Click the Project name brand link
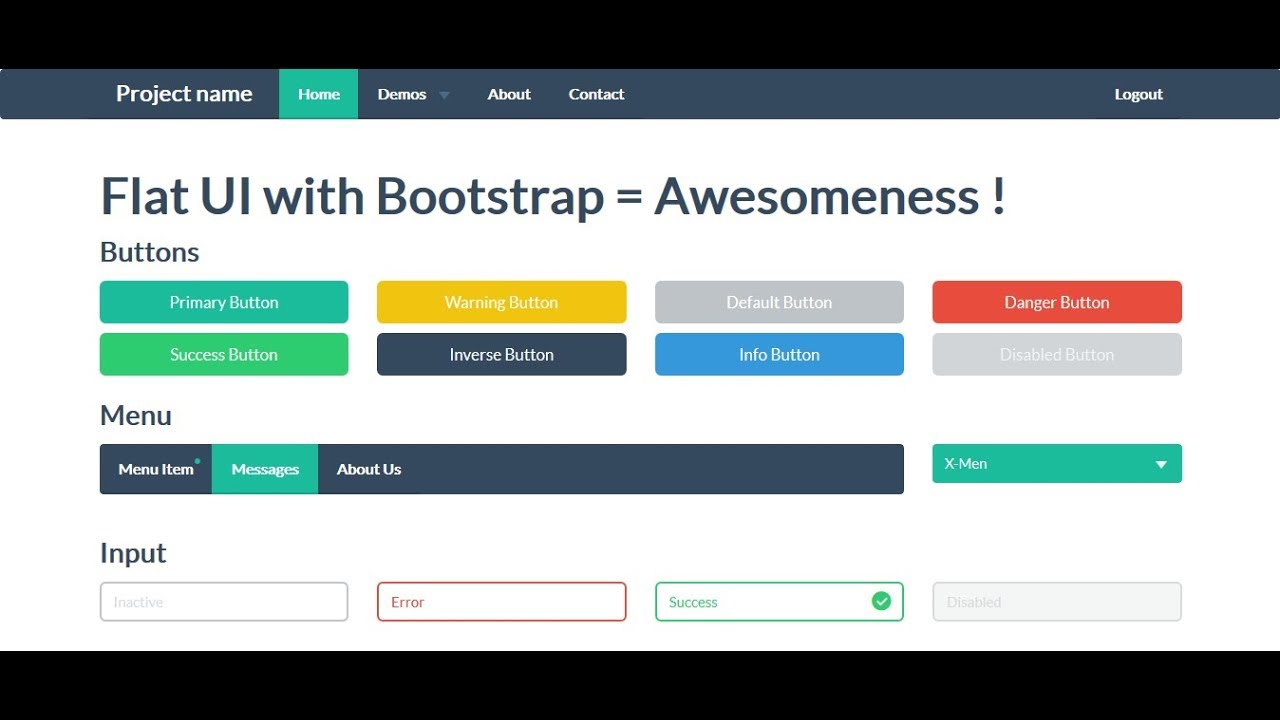The width and height of the screenshot is (1280, 720). tap(184, 94)
